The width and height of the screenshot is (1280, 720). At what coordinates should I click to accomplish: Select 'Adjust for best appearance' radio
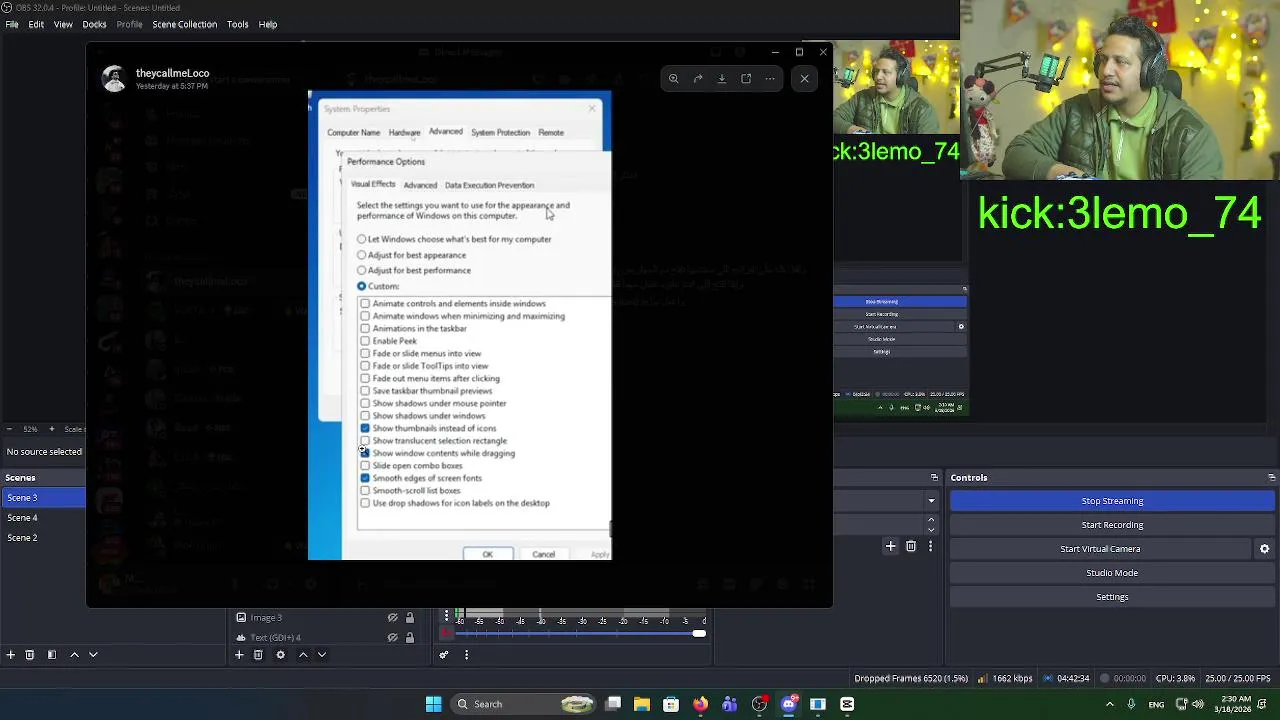click(x=362, y=255)
